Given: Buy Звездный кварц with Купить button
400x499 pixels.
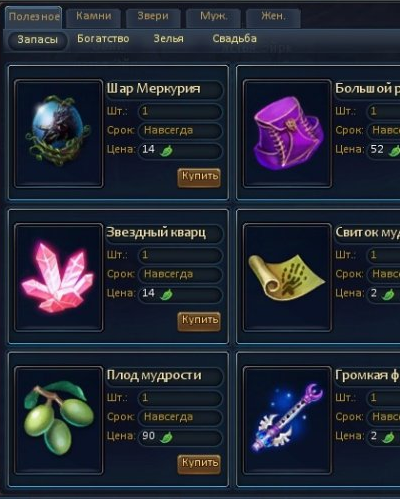Looking at the screenshot, I should coord(199,321).
